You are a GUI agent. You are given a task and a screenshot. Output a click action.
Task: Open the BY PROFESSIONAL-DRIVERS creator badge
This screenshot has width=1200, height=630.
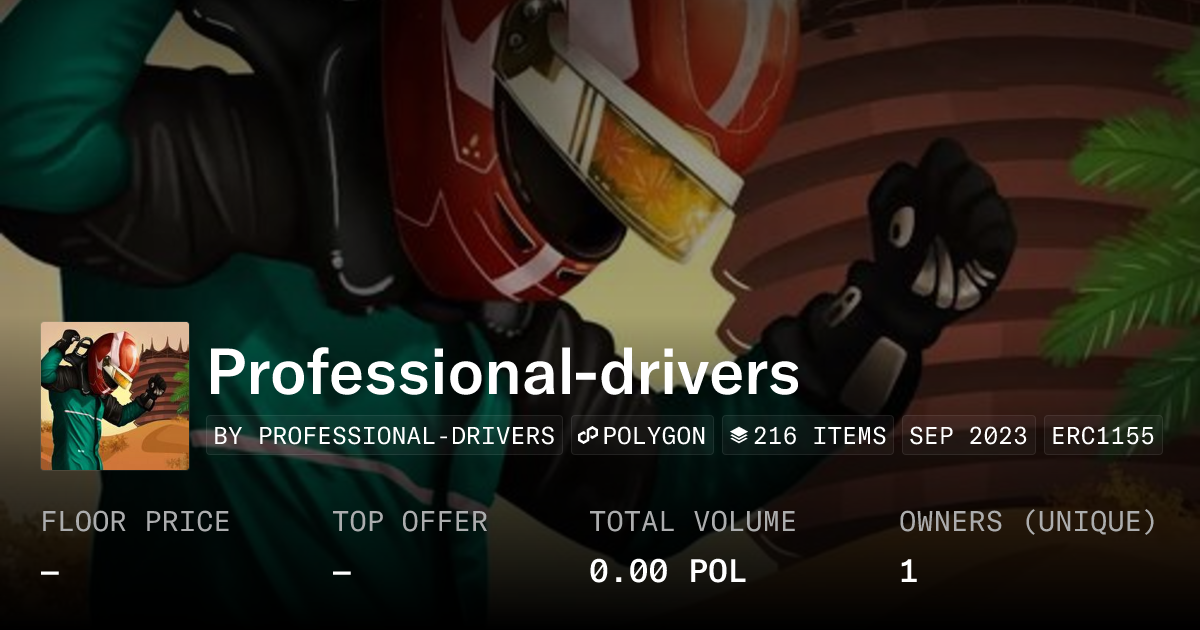click(x=384, y=436)
